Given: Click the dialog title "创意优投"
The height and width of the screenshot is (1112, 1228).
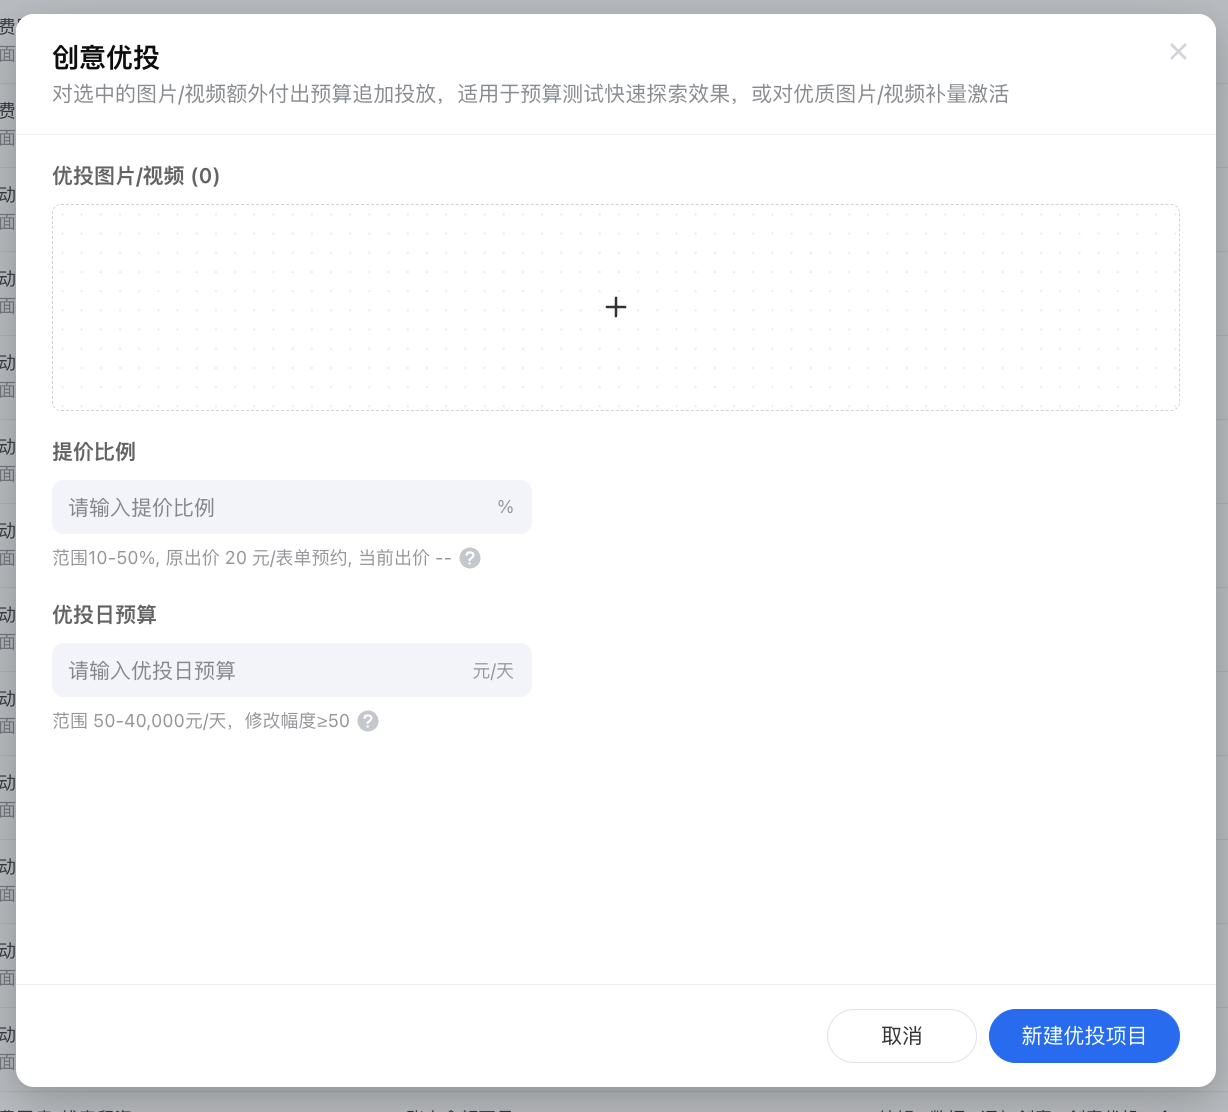Looking at the screenshot, I should [x=105, y=58].
